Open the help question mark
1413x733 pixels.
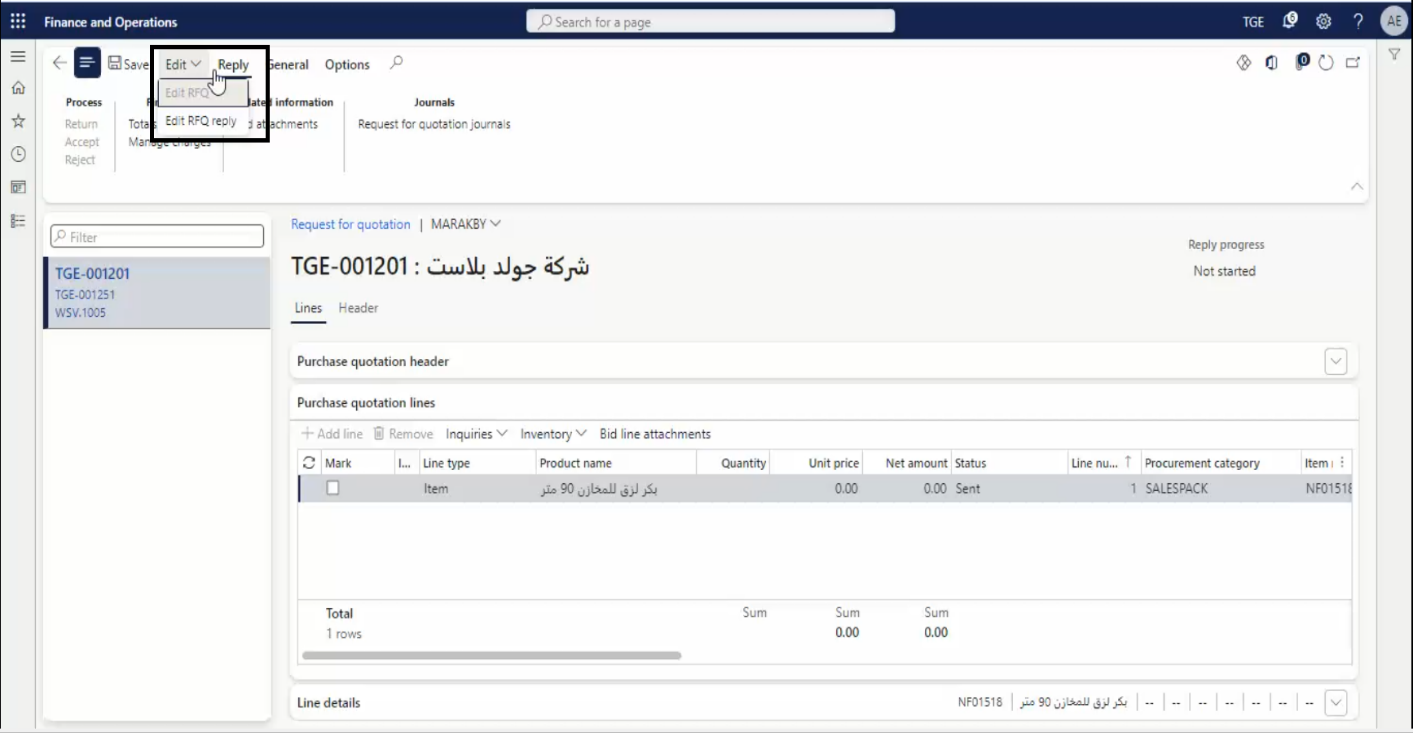tap(1358, 22)
